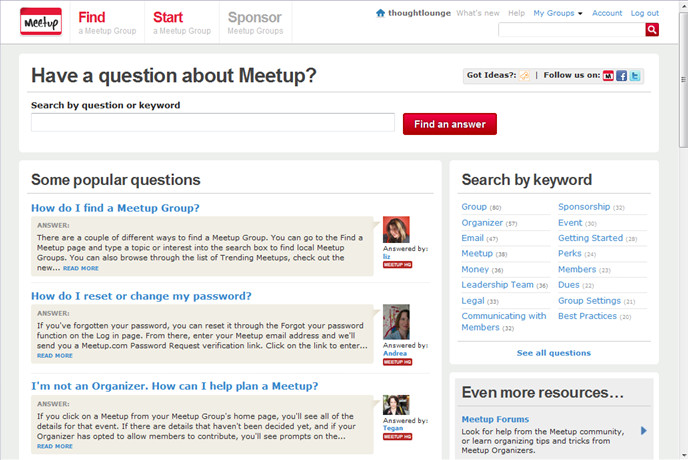Image resolution: width=688 pixels, height=460 pixels.
Task: Click the Find an answer button
Action: coord(449,124)
